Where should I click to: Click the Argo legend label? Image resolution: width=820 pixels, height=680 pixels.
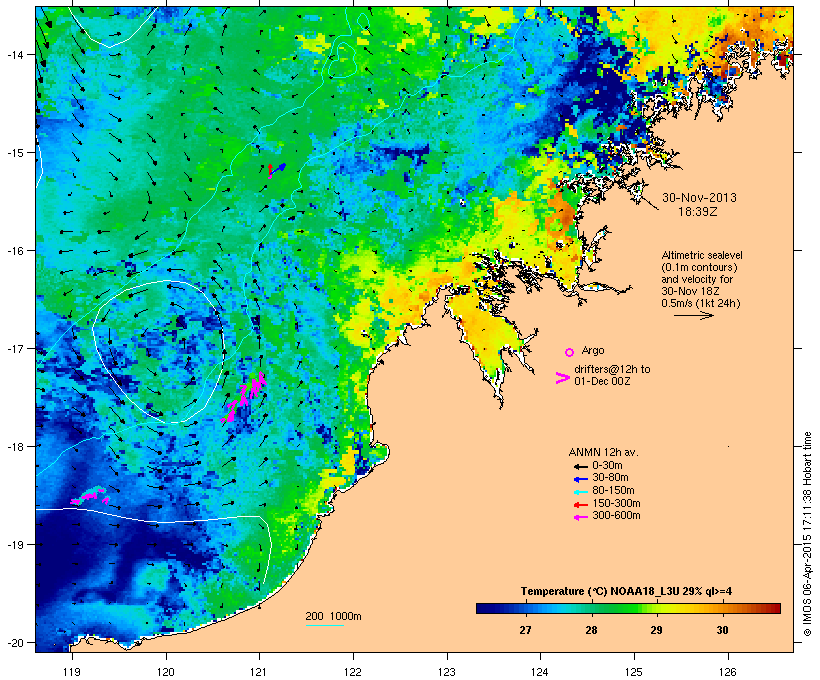[593, 350]
